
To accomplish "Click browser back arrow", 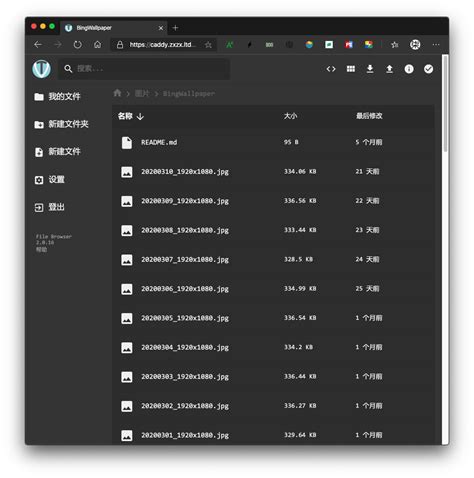I will click(x=38, y=45).
